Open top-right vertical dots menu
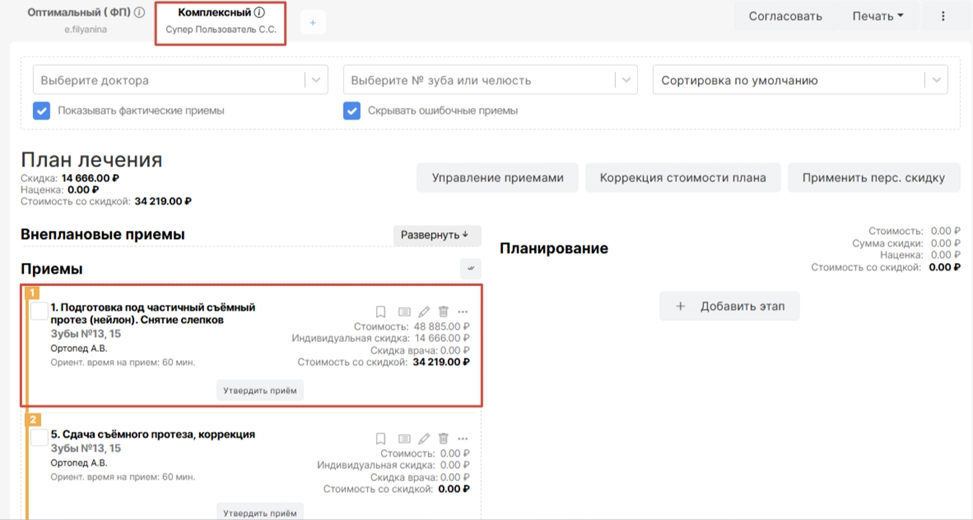Screen dimensions: 973x520 point(943,16)
